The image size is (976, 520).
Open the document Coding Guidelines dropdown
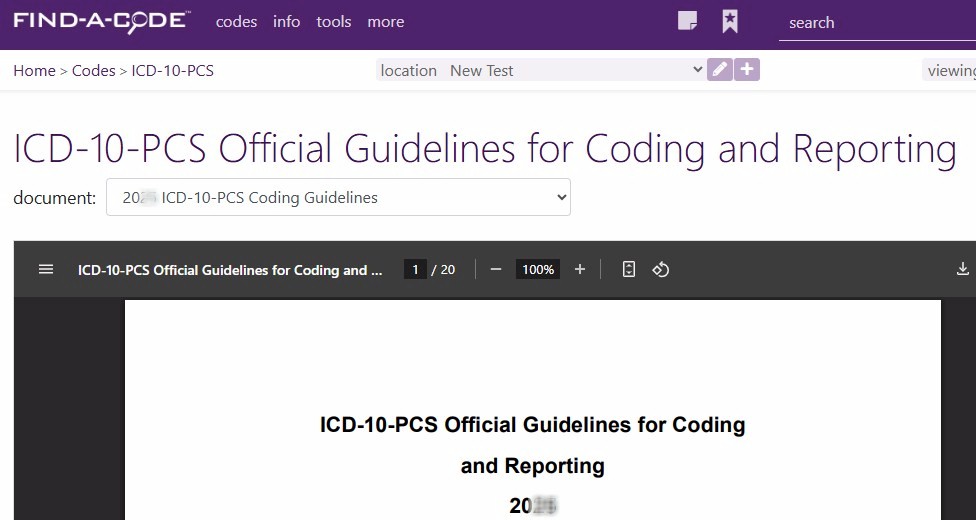pyautogui.click(x=338, y=197)
